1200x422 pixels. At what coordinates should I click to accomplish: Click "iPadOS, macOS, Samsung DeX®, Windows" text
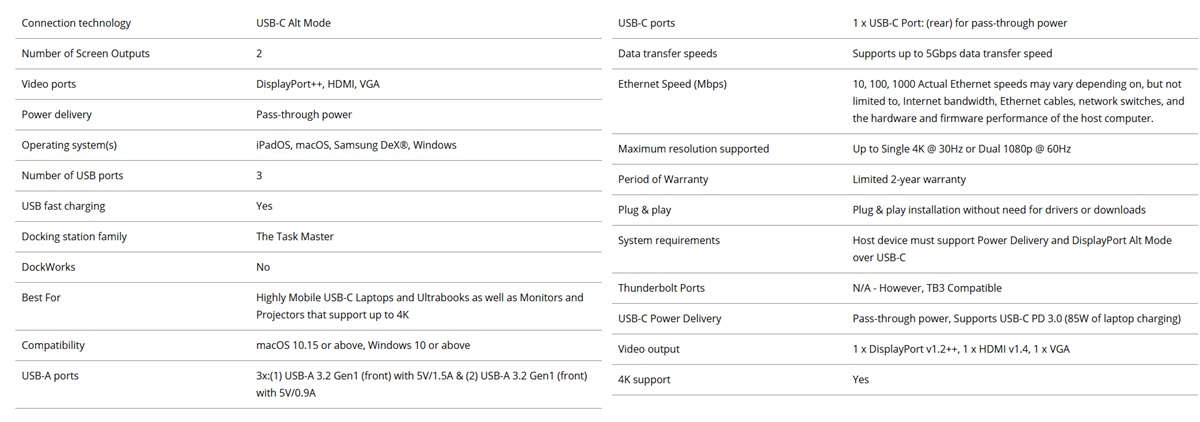click(x=356, y=145)
